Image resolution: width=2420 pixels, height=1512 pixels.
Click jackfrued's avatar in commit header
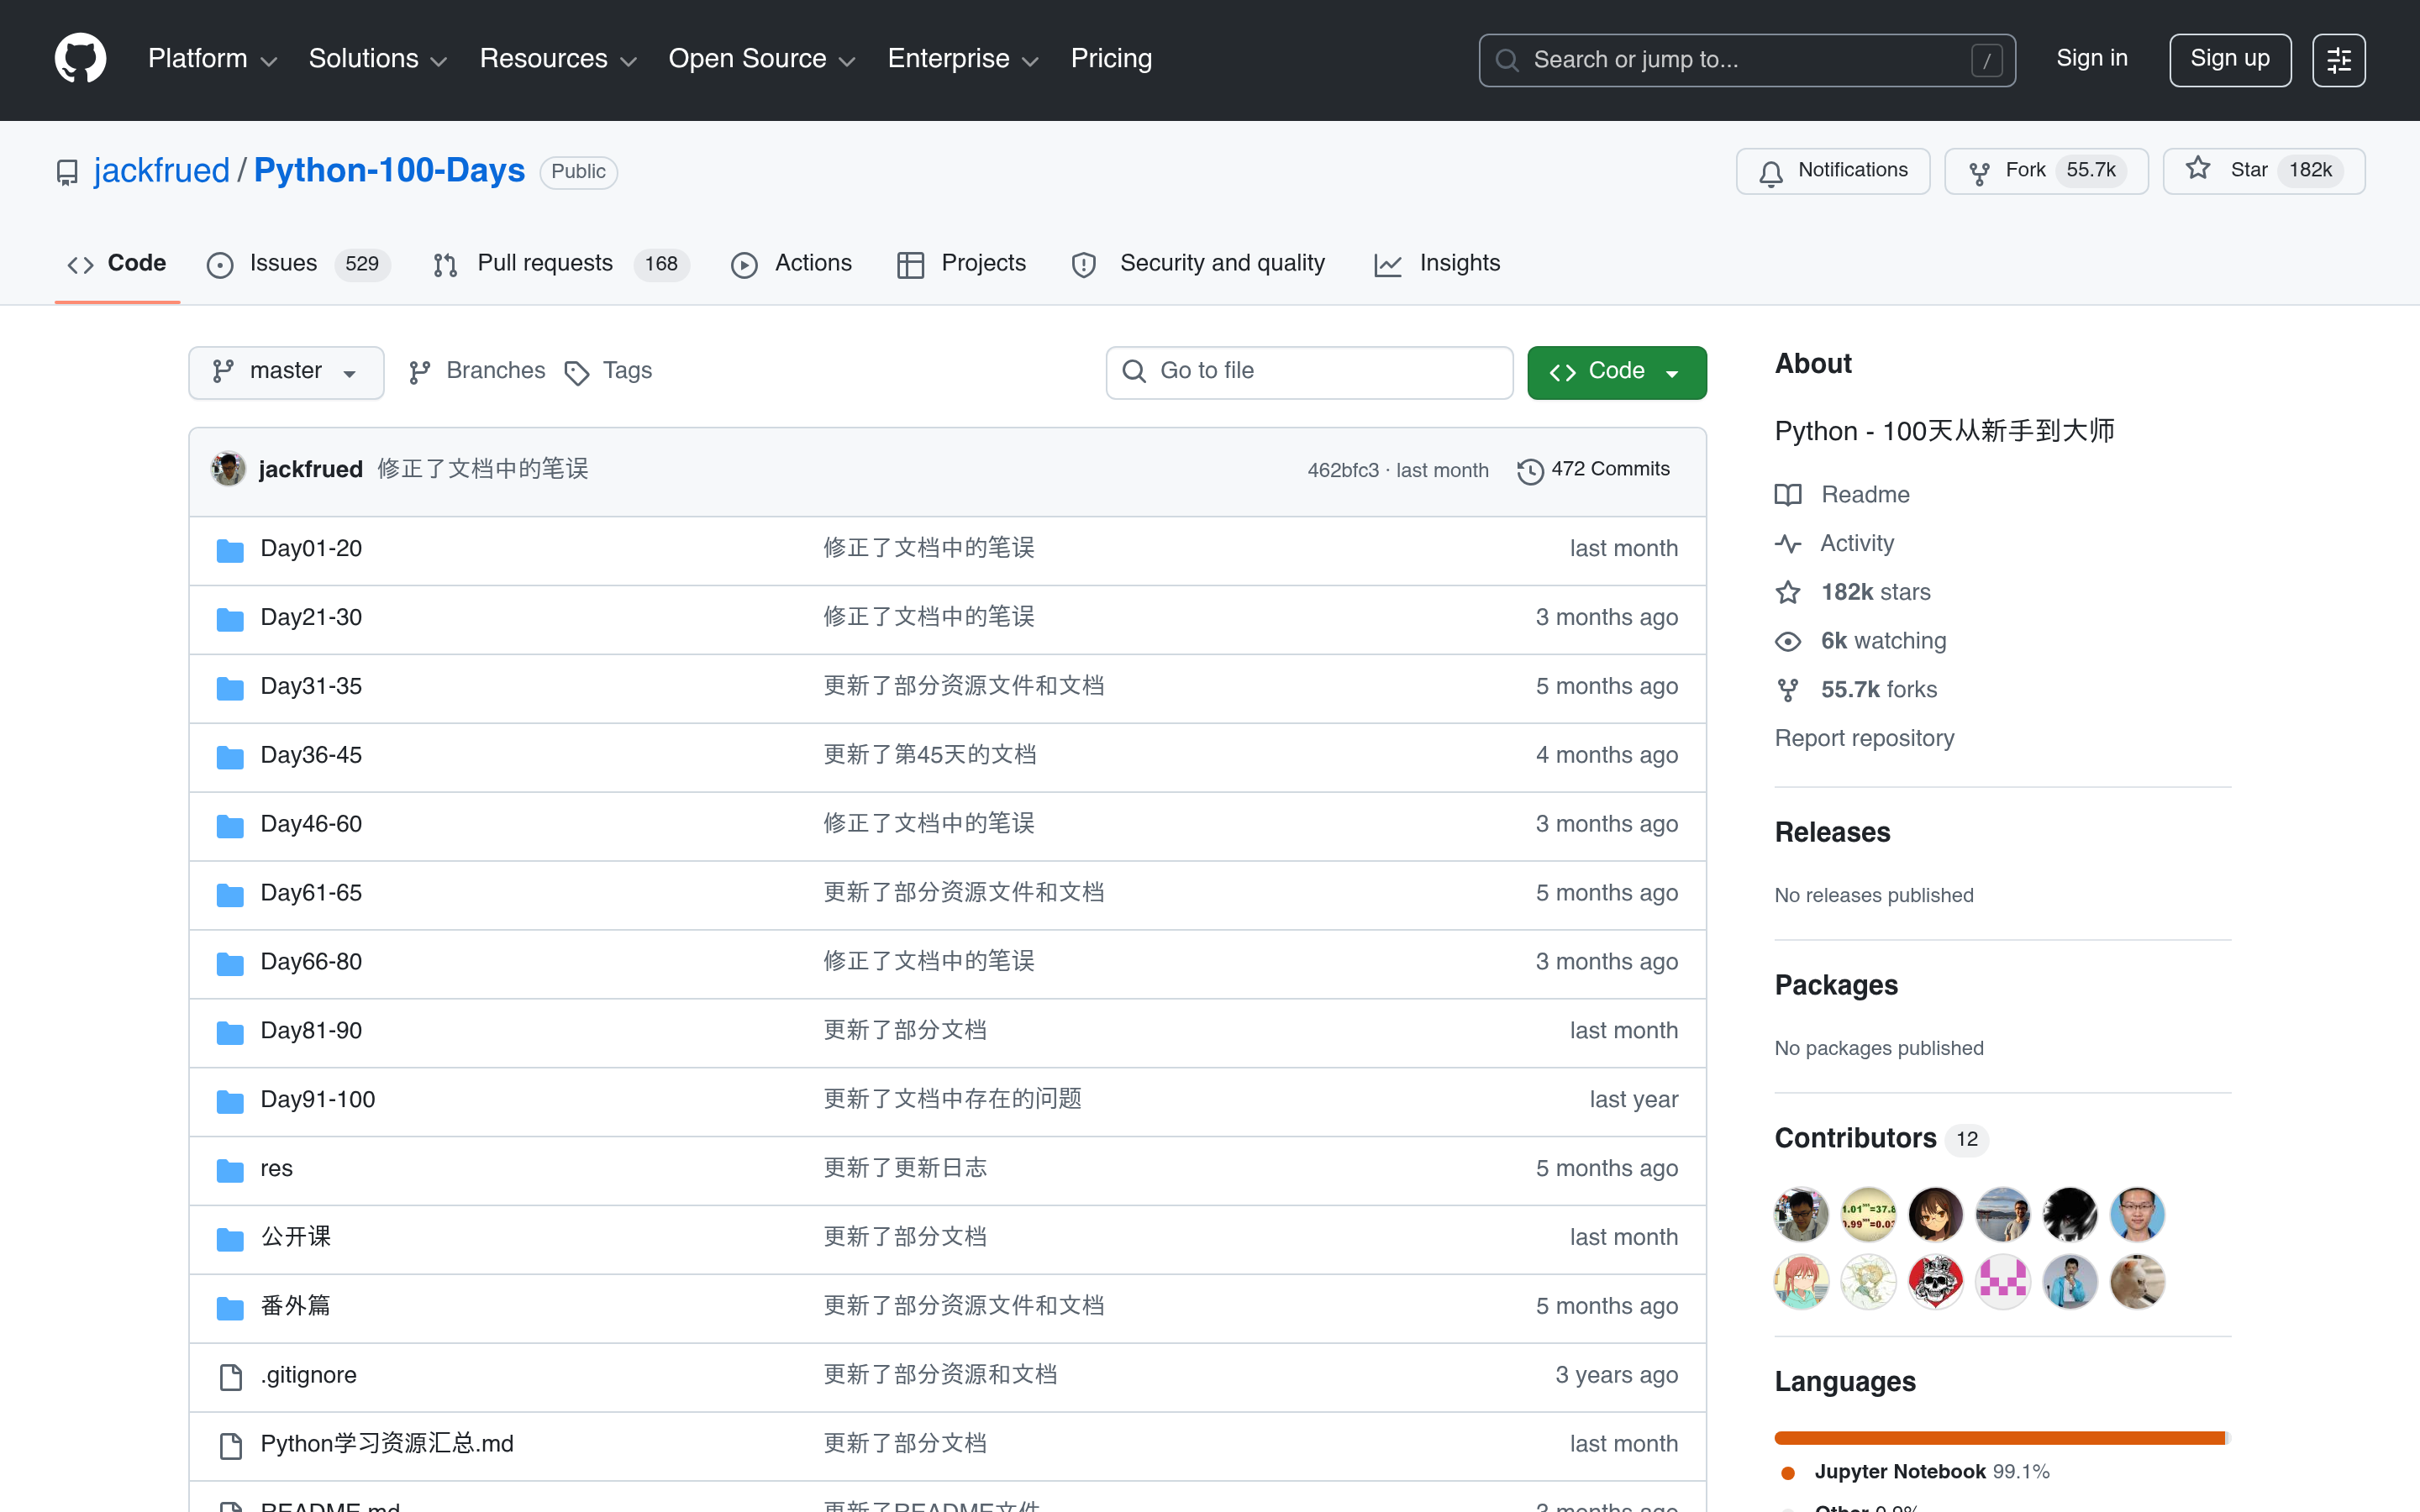coord(228,469)
